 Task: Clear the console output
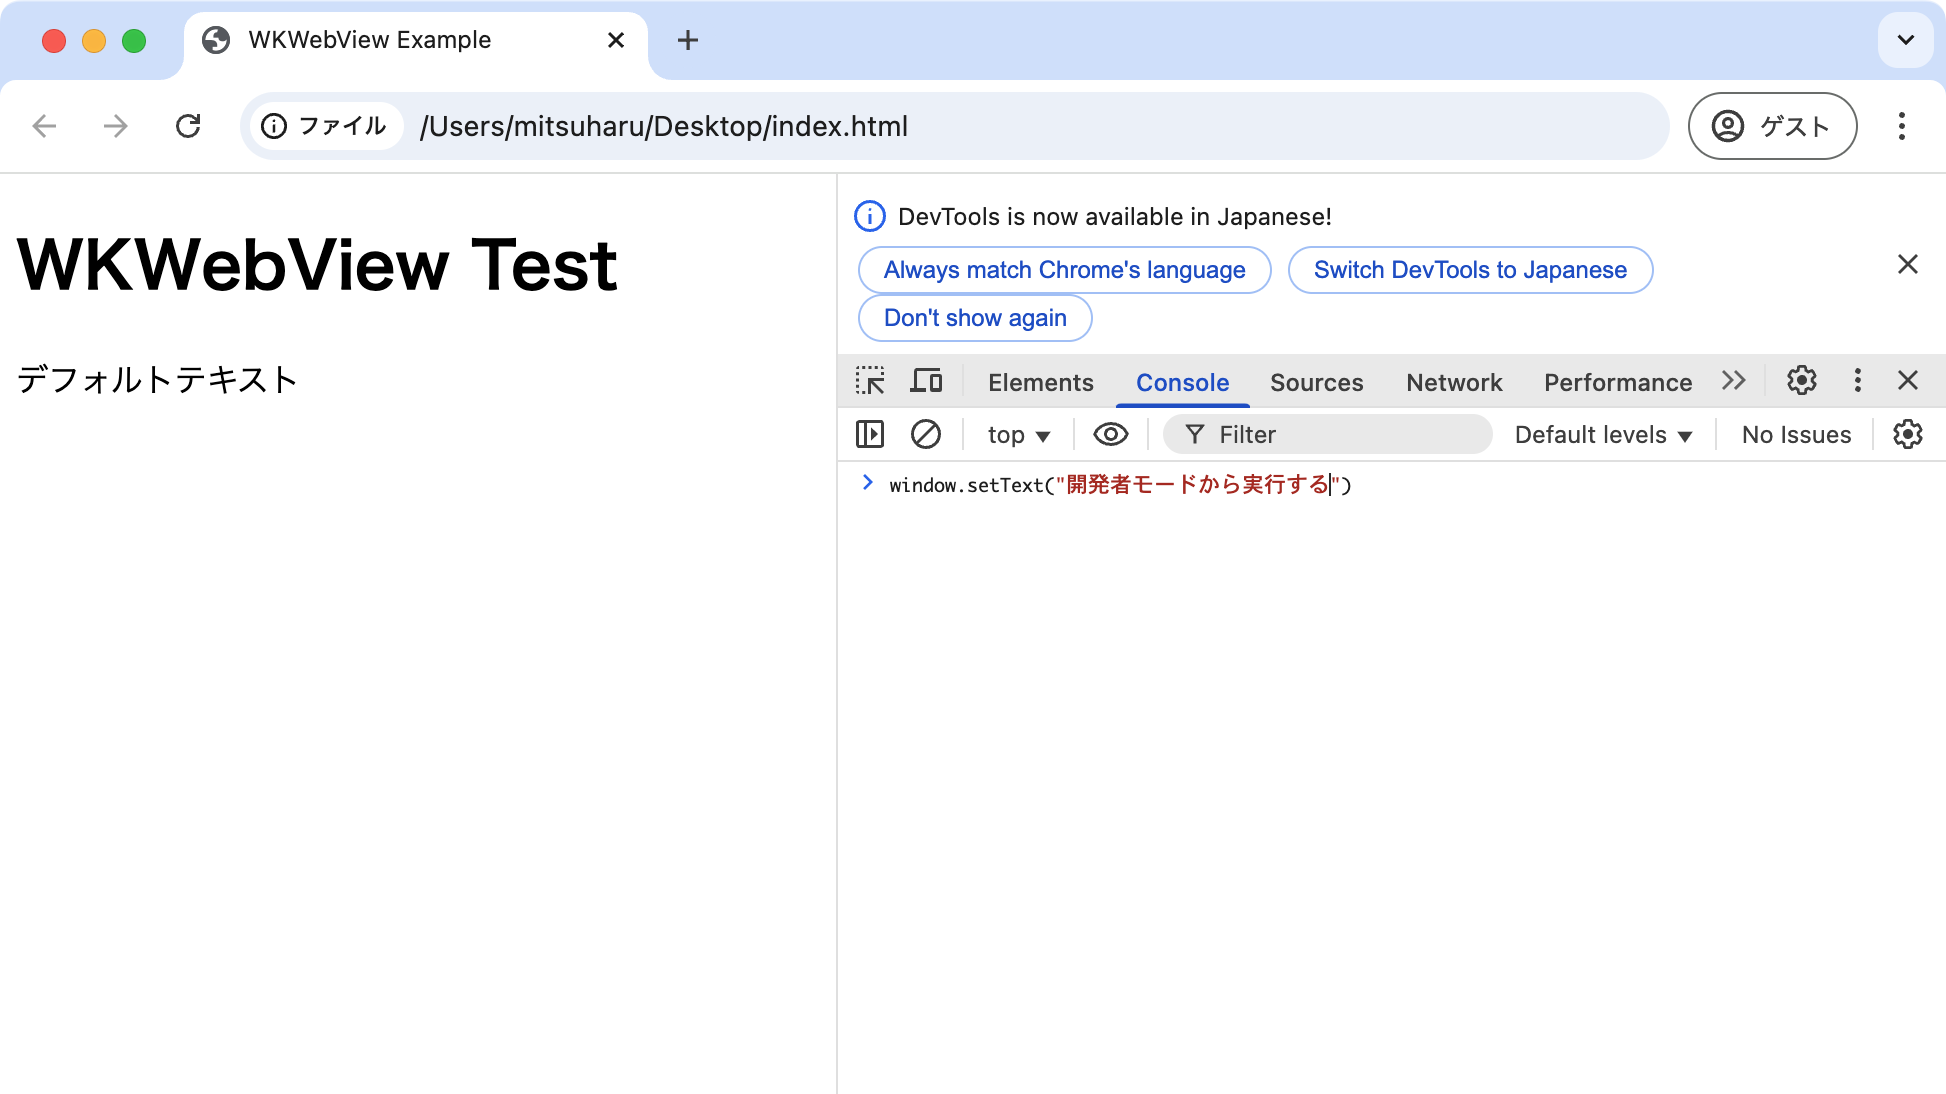click(926, 434)
